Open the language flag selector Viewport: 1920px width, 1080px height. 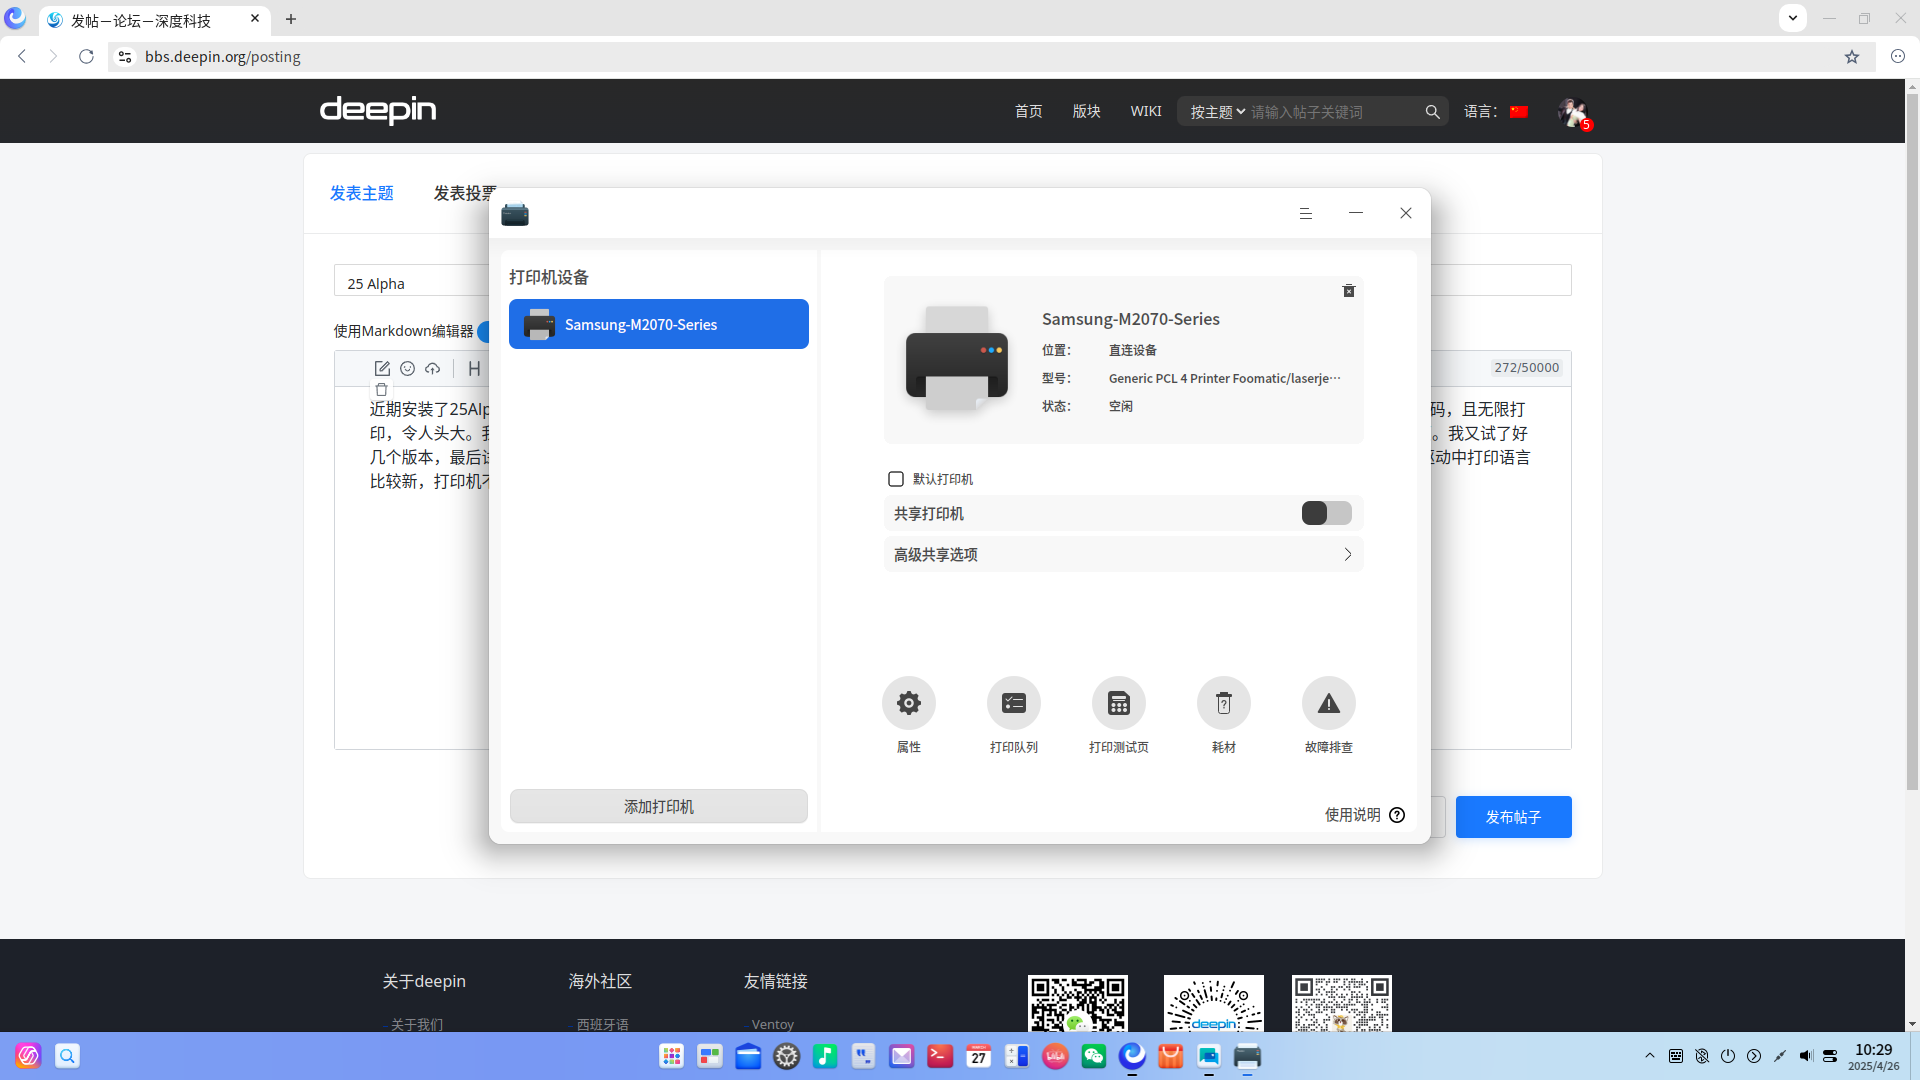1518,112
